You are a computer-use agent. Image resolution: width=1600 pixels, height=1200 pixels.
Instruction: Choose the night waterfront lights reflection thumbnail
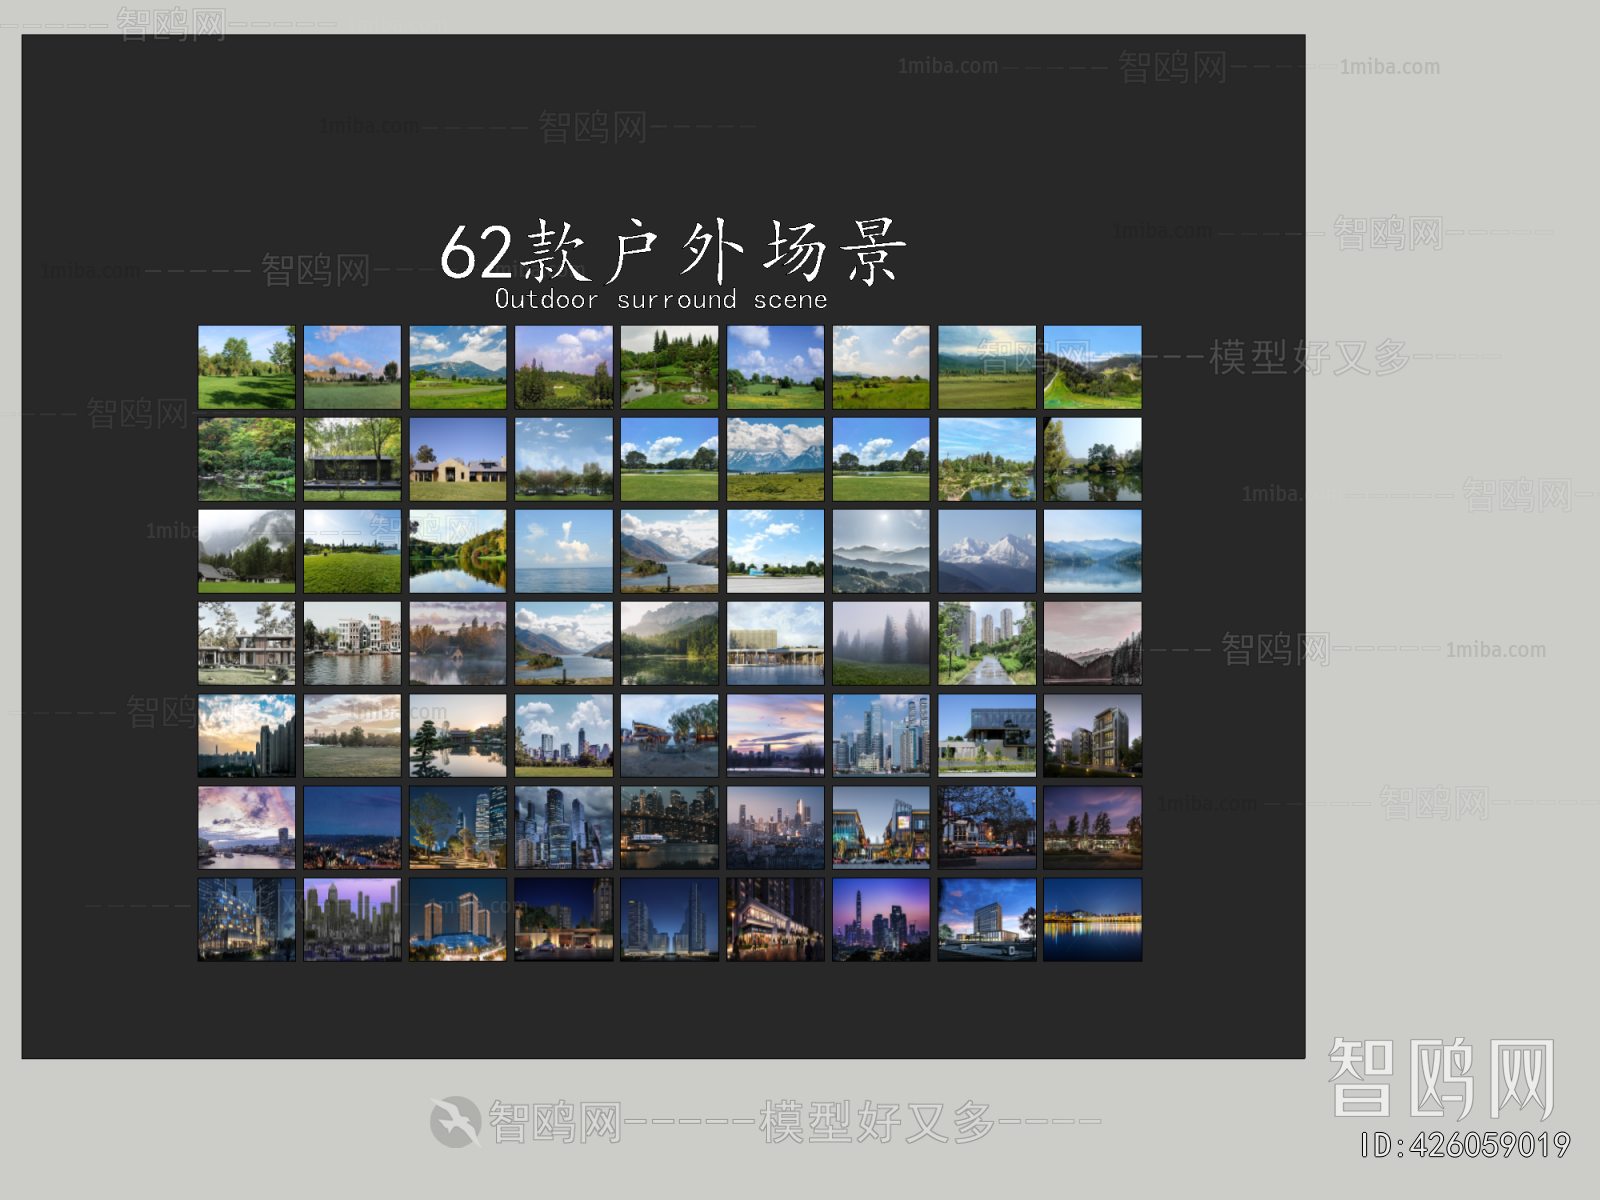click(x=1092, y=920)
